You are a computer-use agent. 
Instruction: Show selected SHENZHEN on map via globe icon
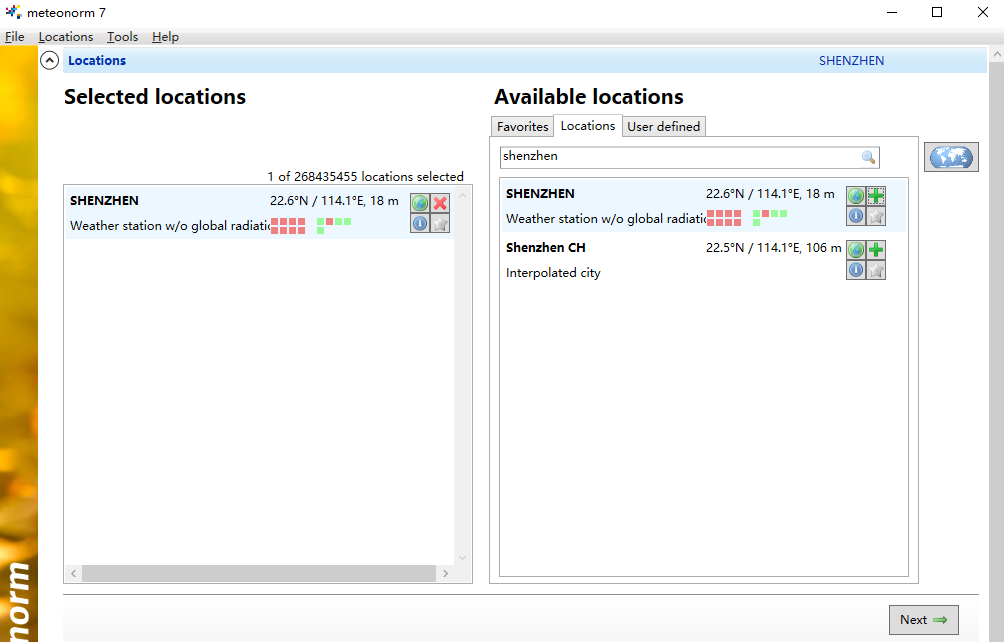point(420,203)
